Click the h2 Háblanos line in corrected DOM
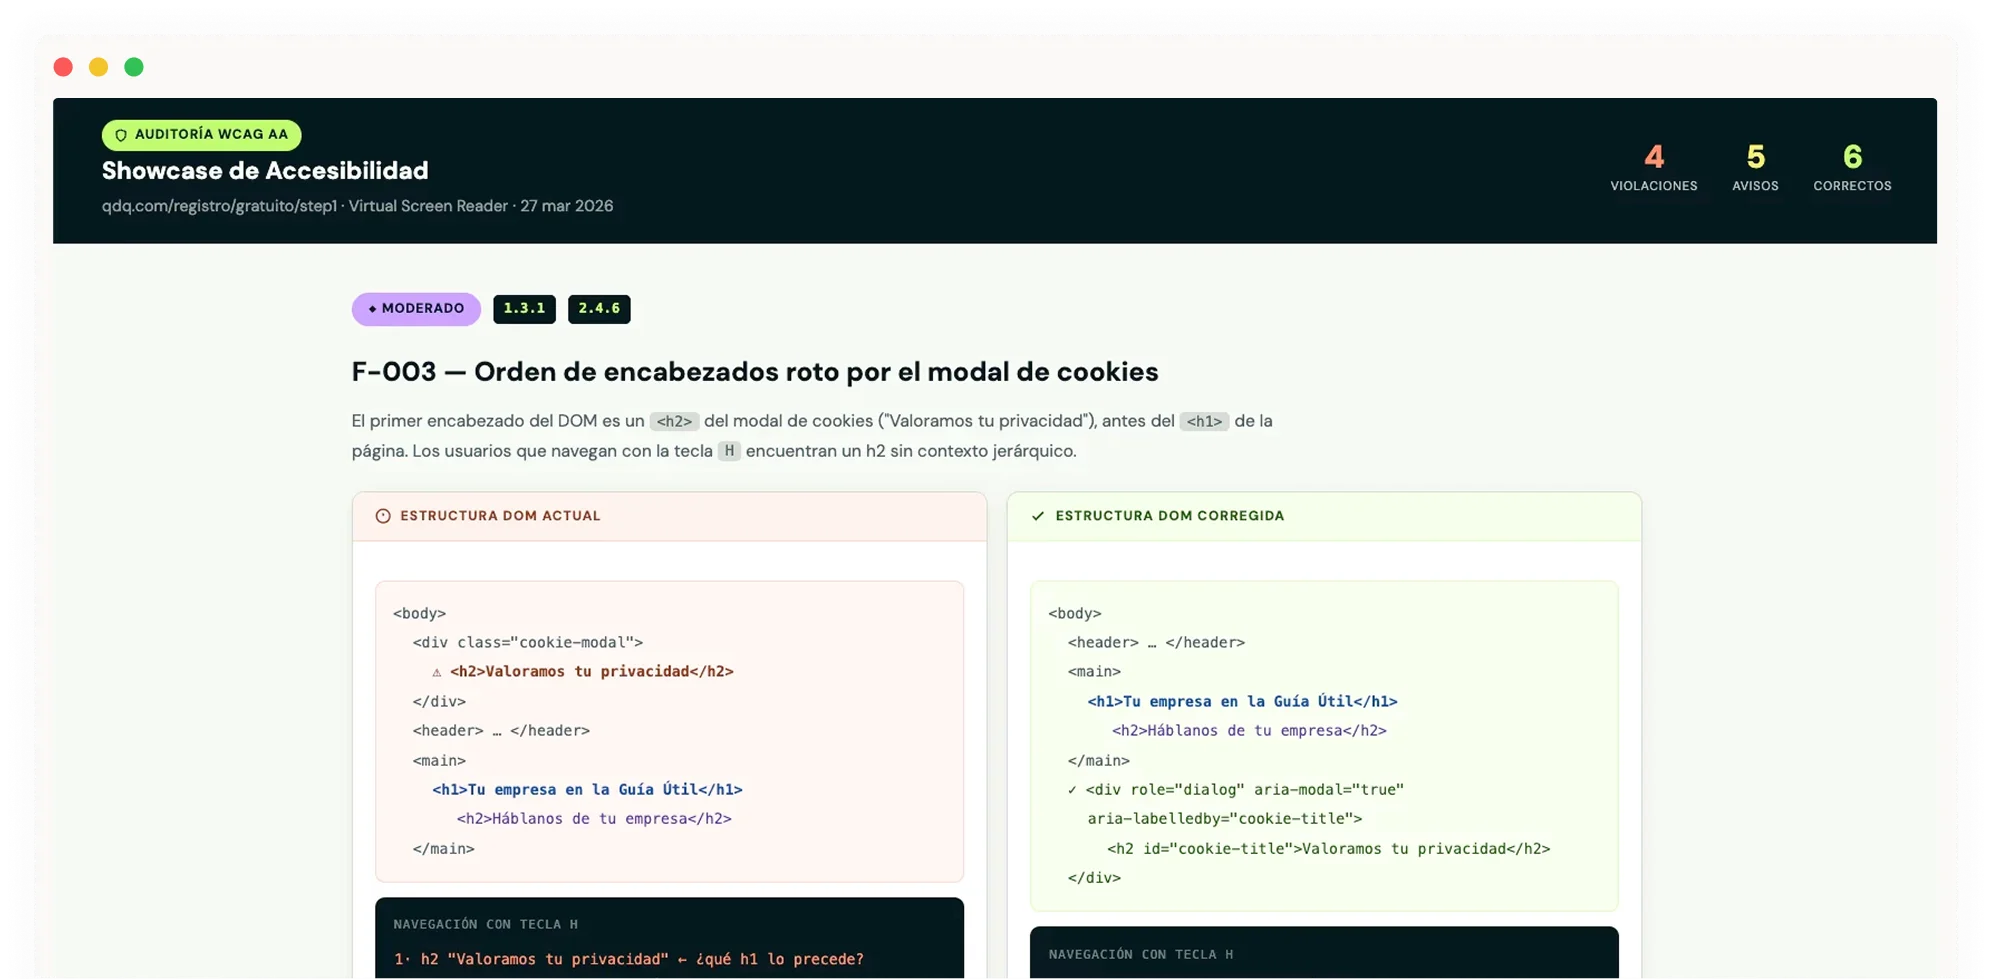Image resolution: width=1993 pixels, height=979 pixels. [1249, 731]
